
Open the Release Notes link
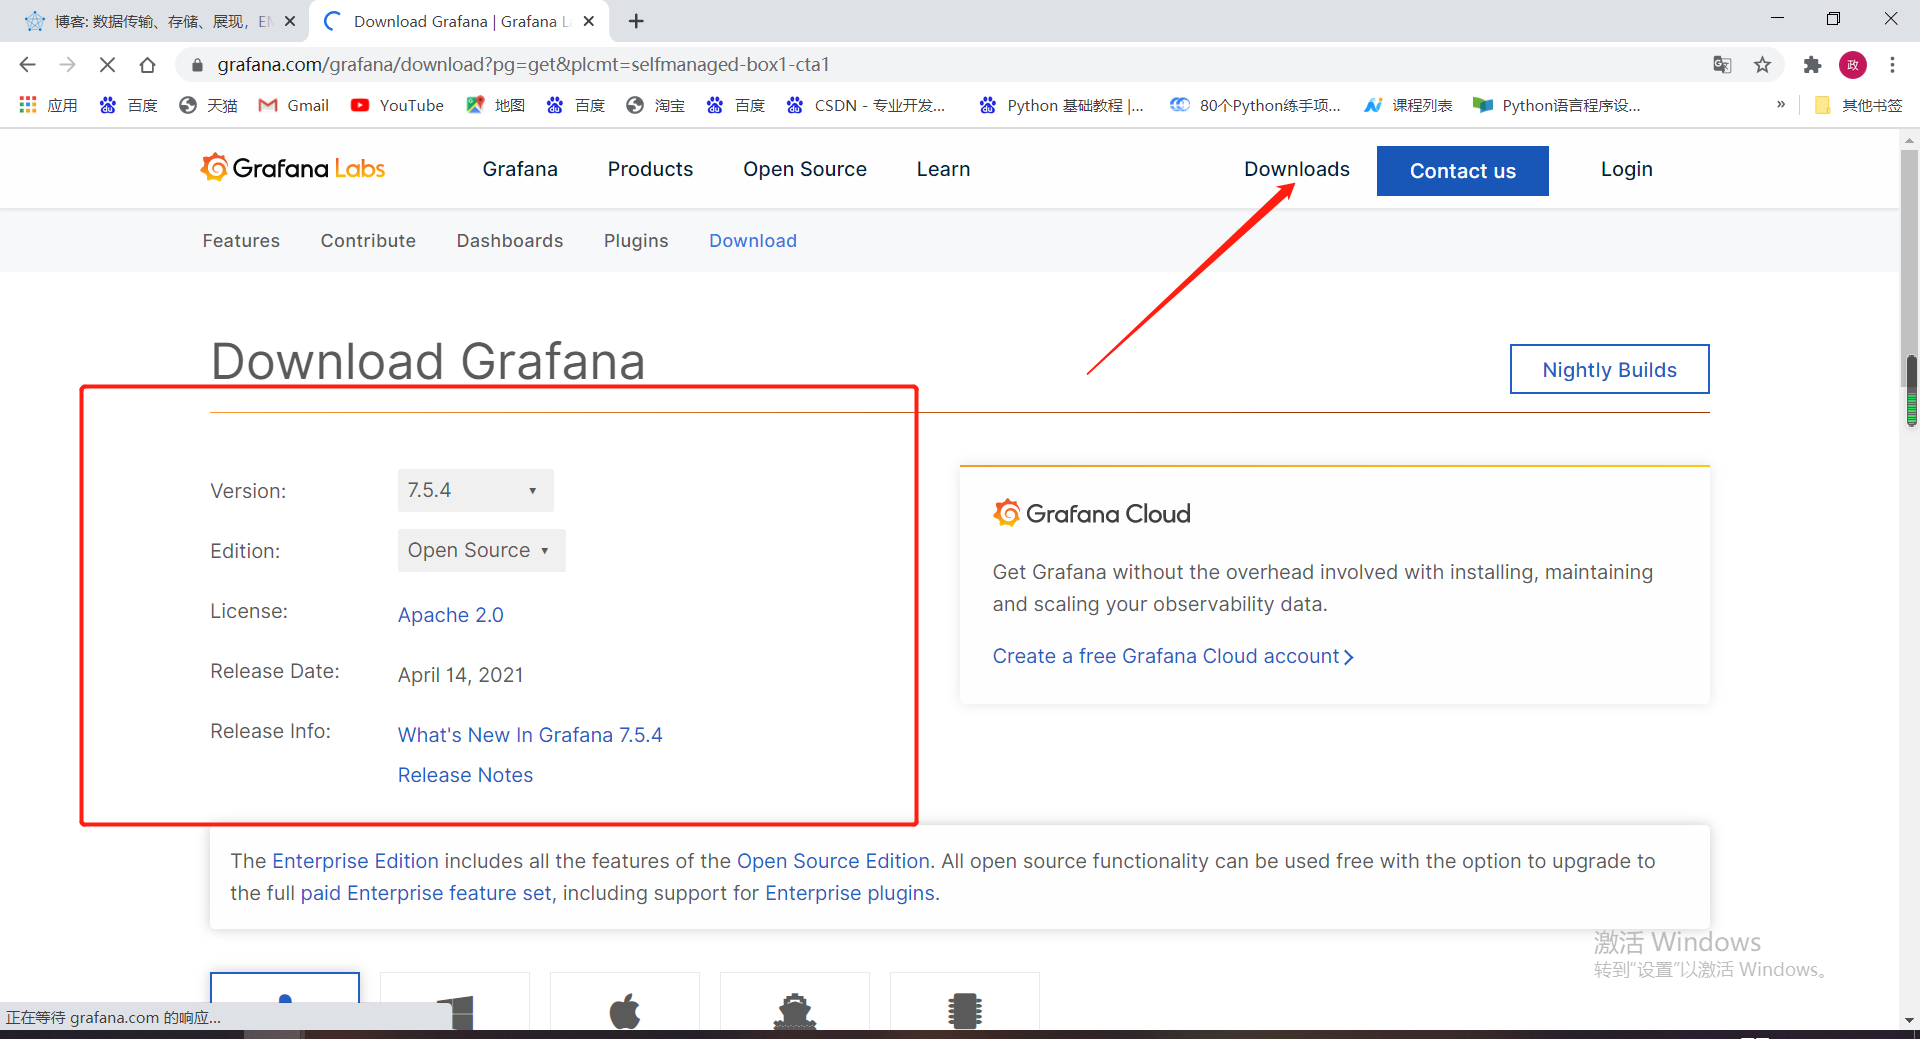(x=466, y=775)
